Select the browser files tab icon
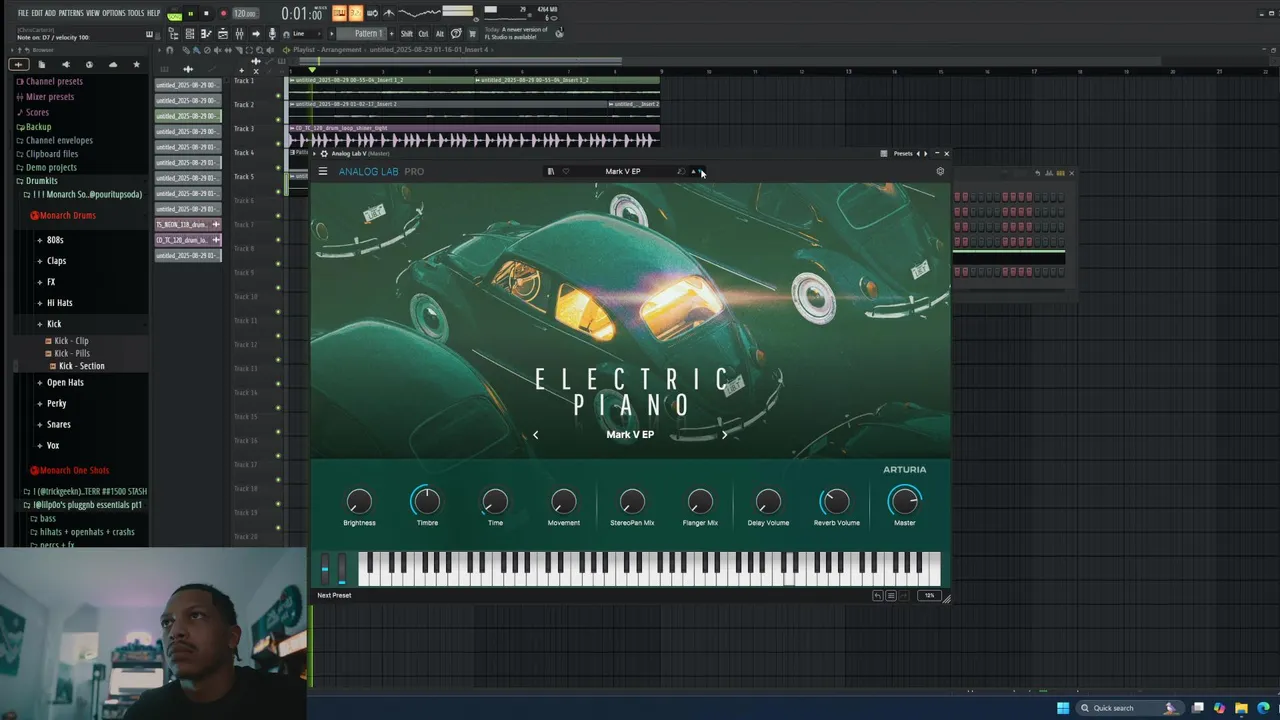The height and width of the screenshot is (720, 1280). pyautogui.click(x=42, y=65)
